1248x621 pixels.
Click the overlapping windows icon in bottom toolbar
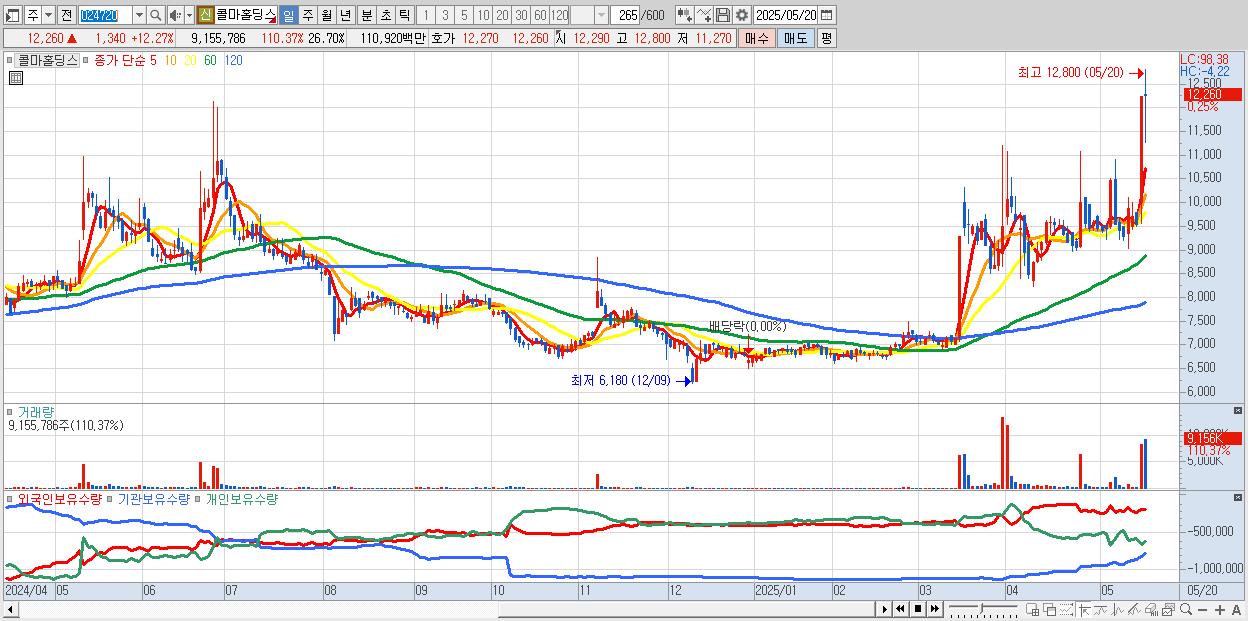pyautogui.click(x=1050, y=610)
